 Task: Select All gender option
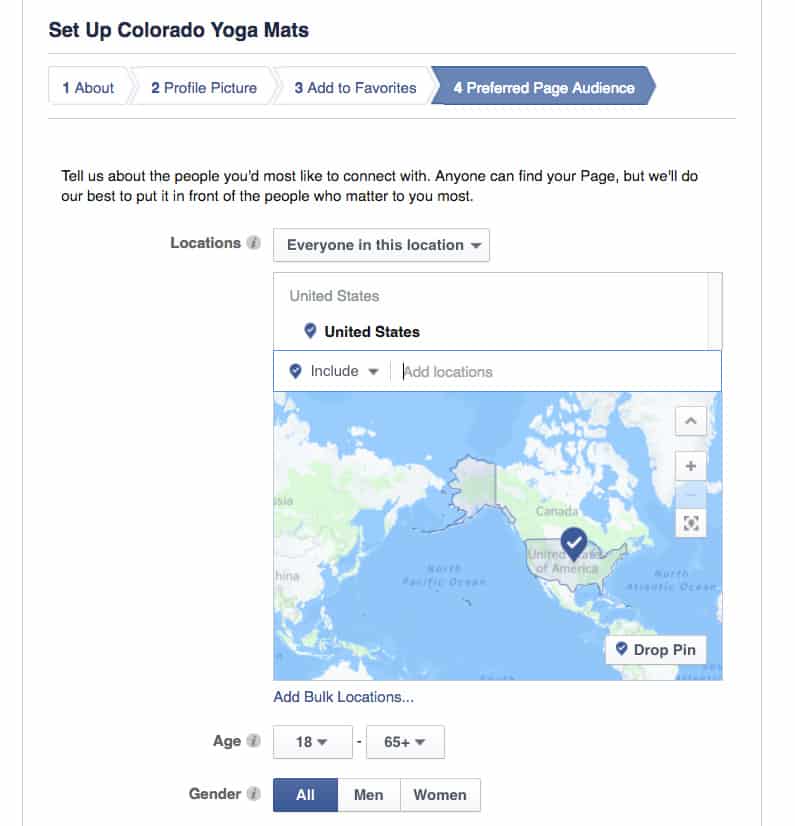tap(306, 795)
